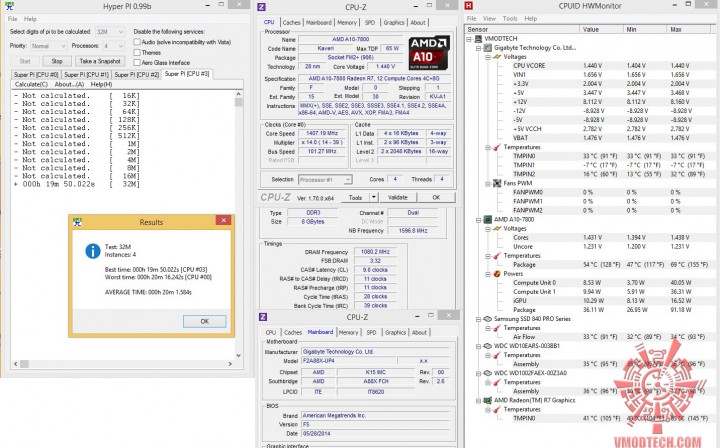Click the AMD A10-7800 processor icon in HWMonitor
Screen dimensions: 720x448
[488, 219]
